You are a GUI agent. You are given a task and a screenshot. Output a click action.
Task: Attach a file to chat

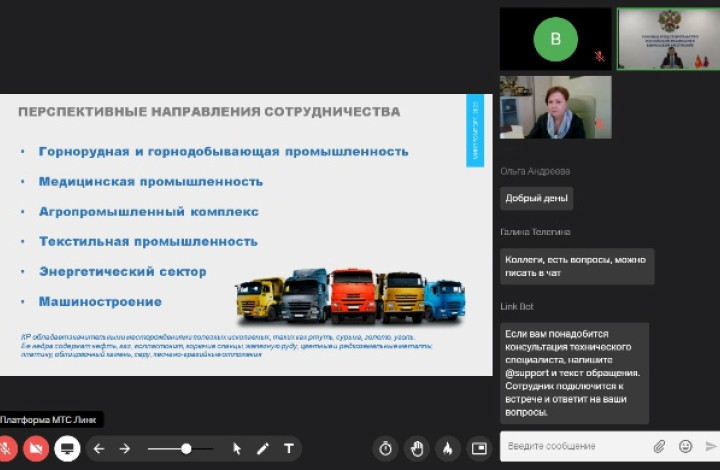pos(659,446)
